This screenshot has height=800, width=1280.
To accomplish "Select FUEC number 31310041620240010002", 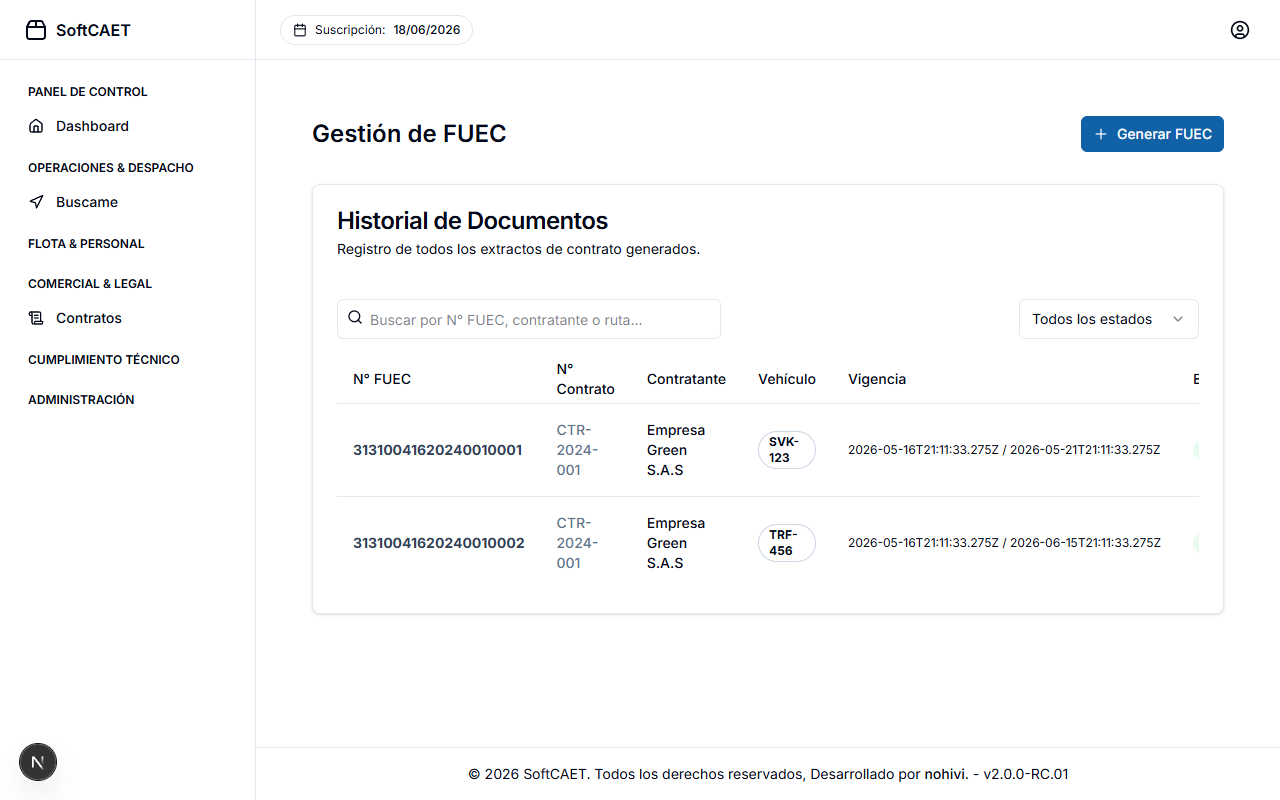I will click(x=438, y=543).
